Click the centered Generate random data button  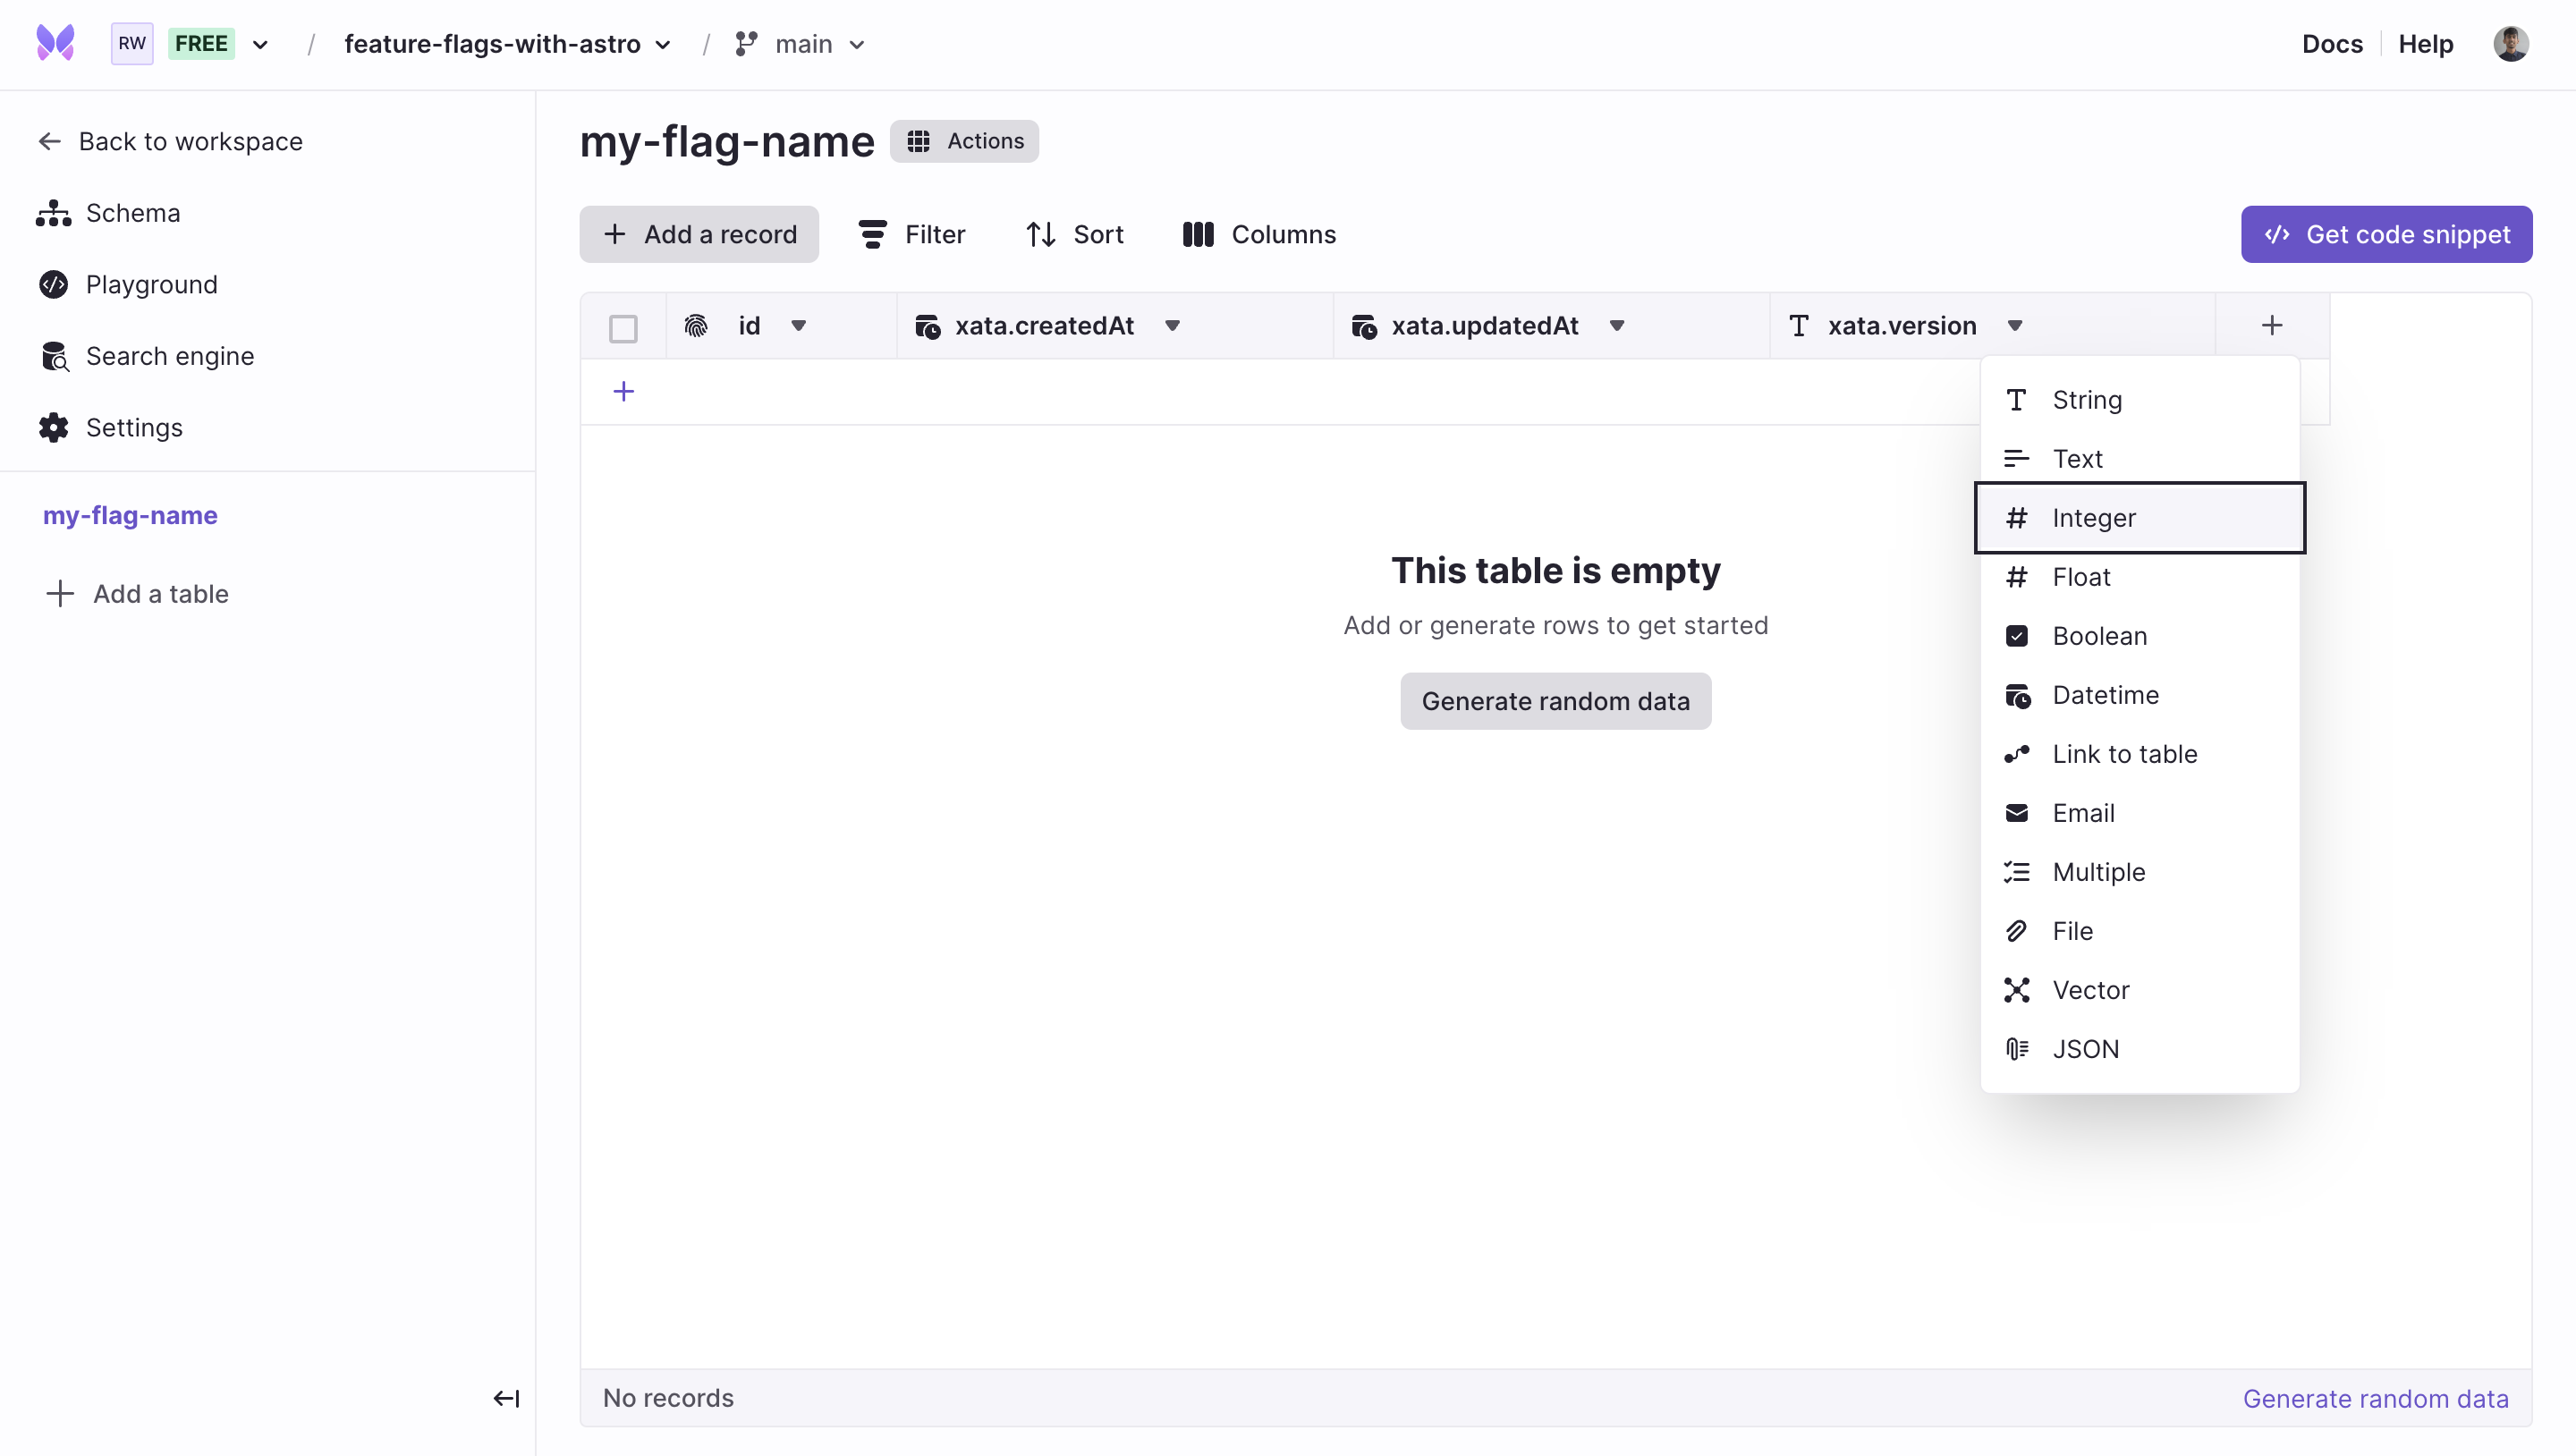[x=1555, y=700]
